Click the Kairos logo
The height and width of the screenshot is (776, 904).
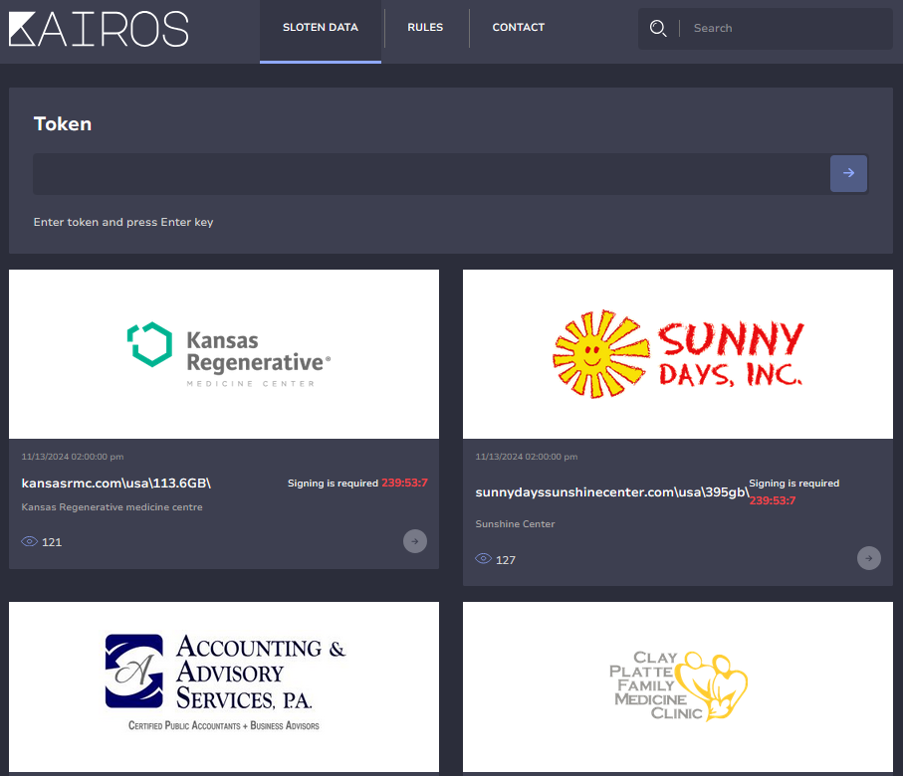[x=99, y=29]
